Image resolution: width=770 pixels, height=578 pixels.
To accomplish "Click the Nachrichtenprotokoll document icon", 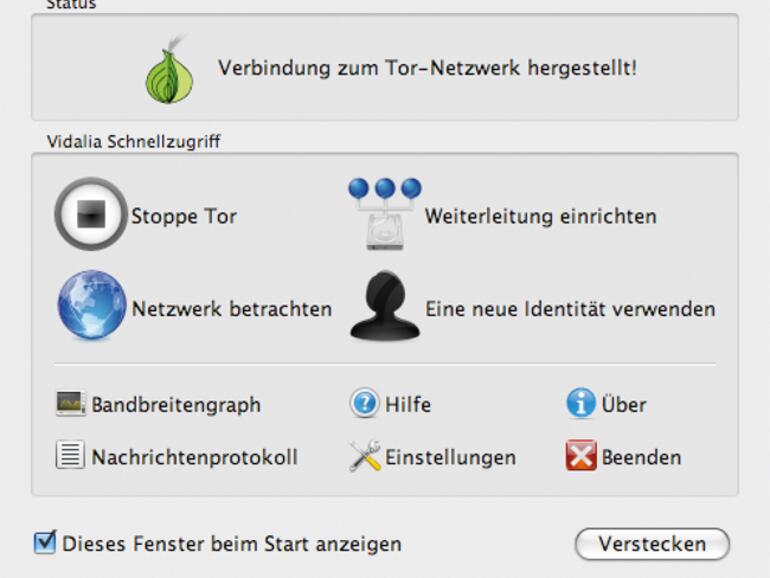I will click(x=70, y=454).
